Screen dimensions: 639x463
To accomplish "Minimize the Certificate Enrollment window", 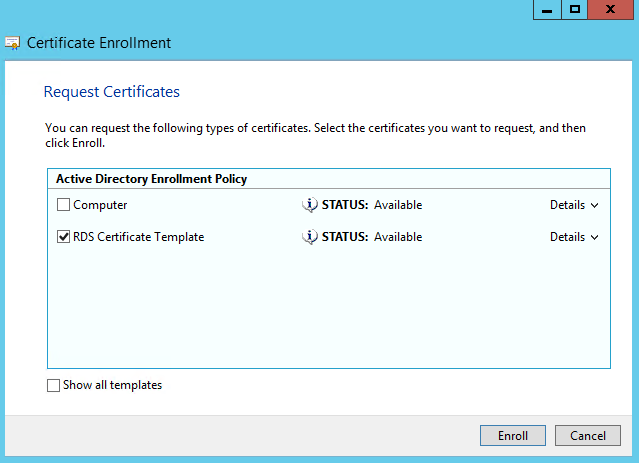I will pos(546,9).
